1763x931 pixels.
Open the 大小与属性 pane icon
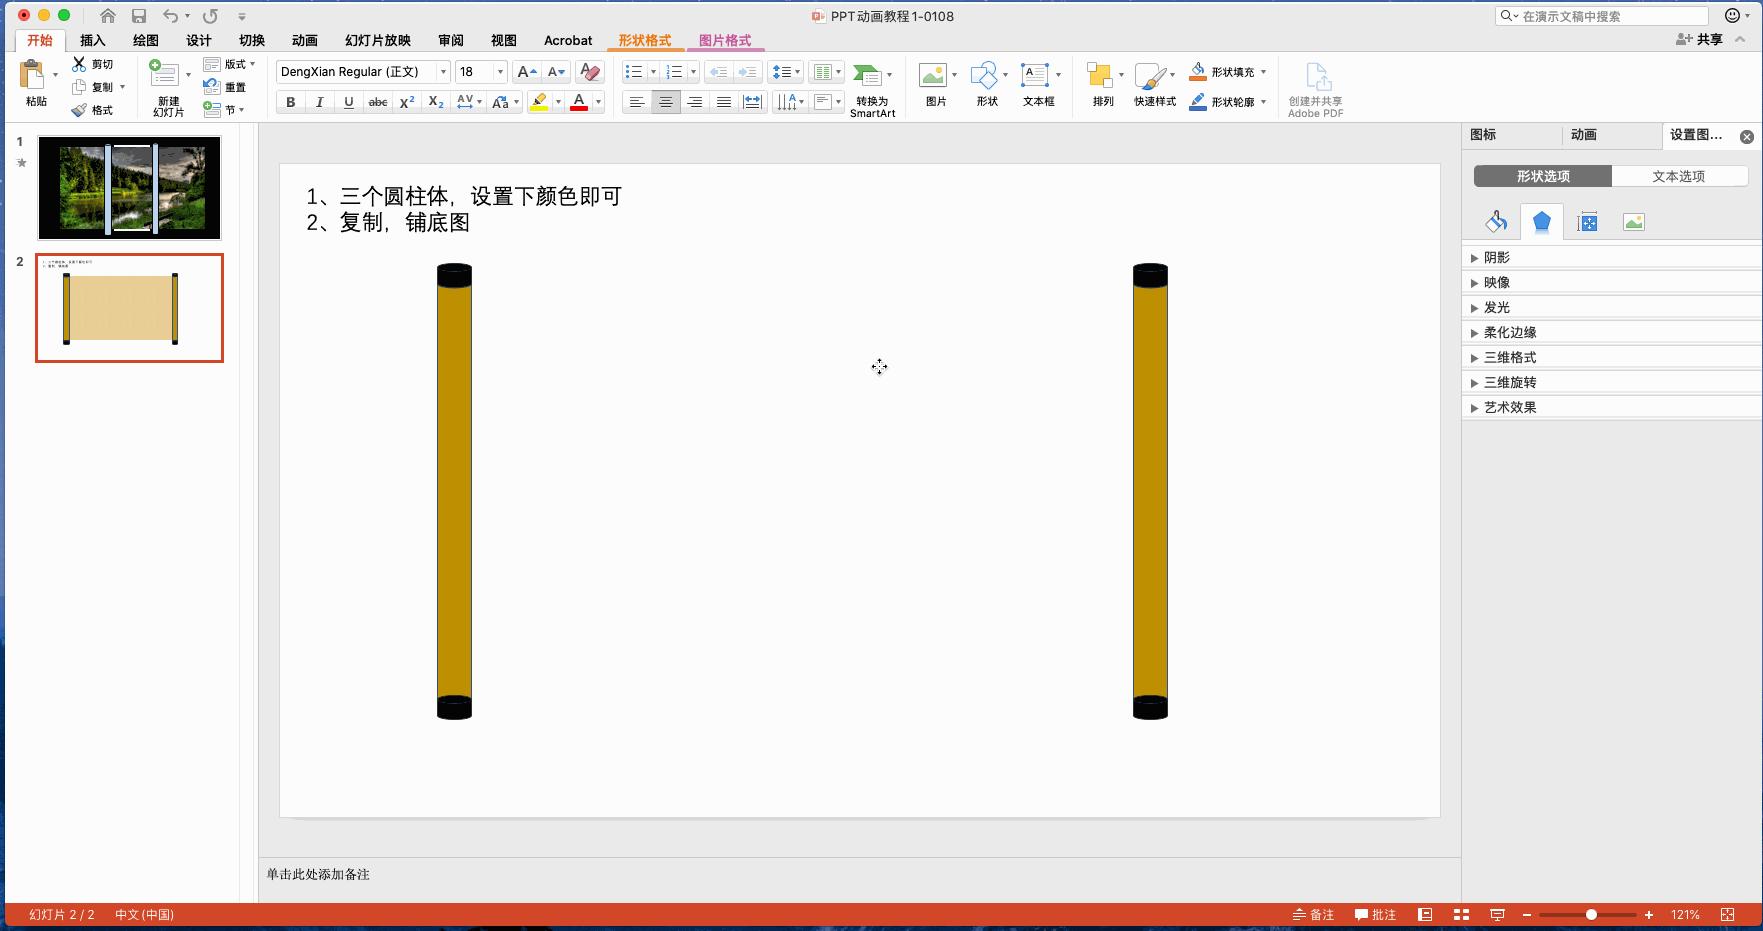click(x=1587, y=221)
